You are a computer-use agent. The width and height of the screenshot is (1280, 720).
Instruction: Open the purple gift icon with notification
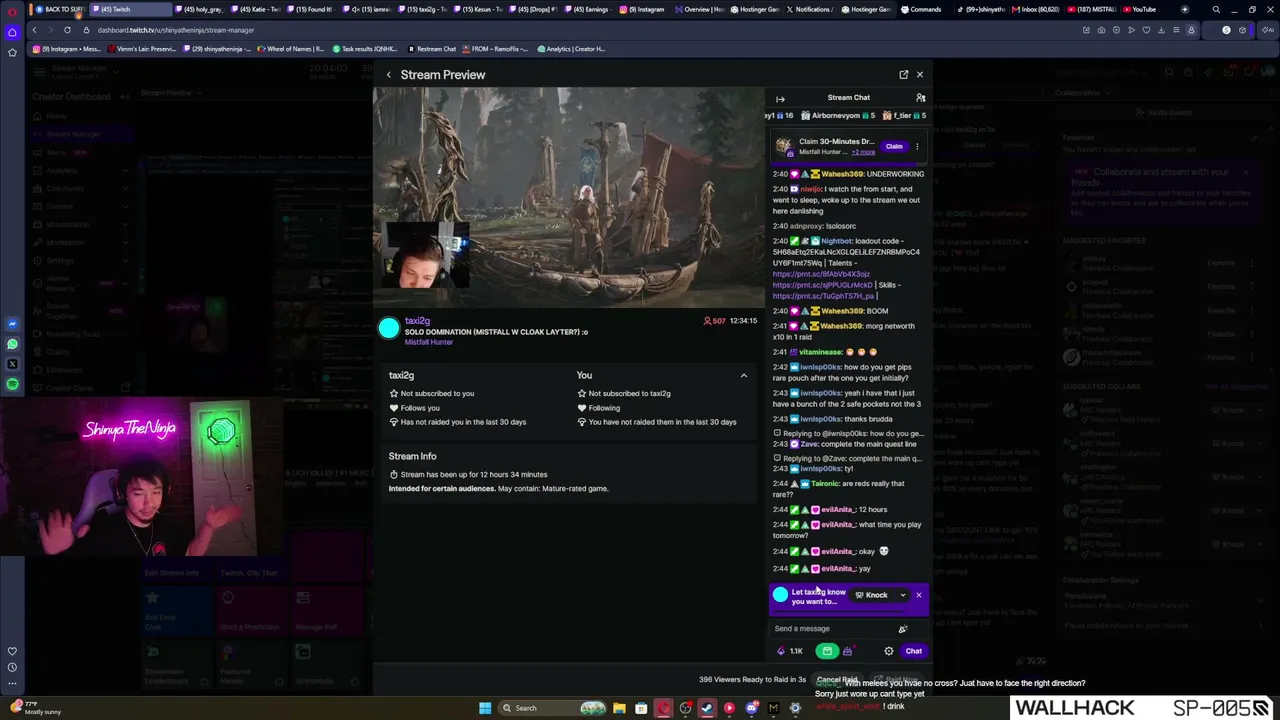848,651
